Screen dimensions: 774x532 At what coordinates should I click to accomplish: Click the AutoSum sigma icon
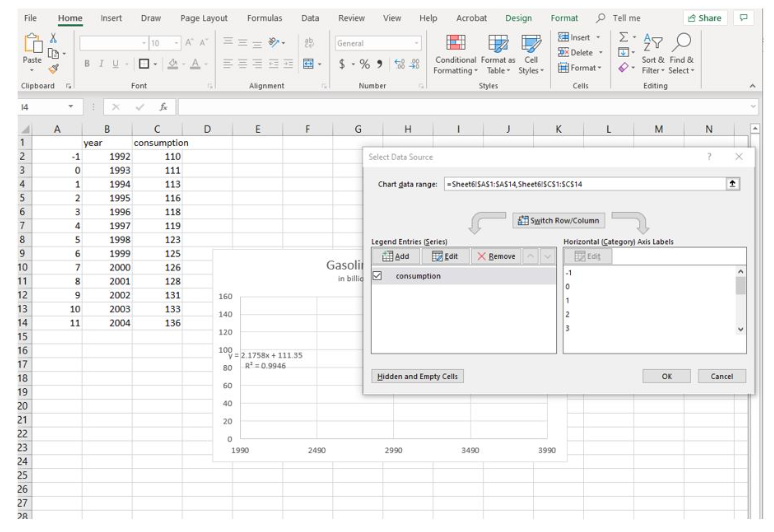tap(623, 37)
